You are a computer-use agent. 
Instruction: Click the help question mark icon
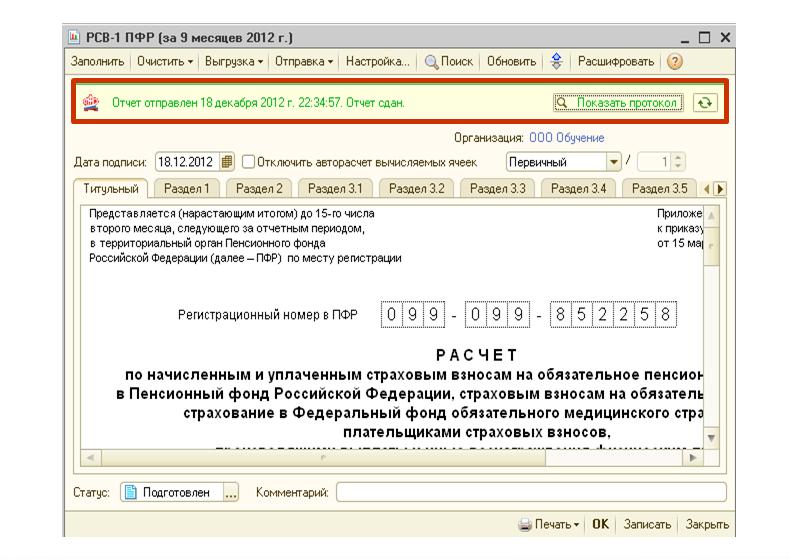675,62
